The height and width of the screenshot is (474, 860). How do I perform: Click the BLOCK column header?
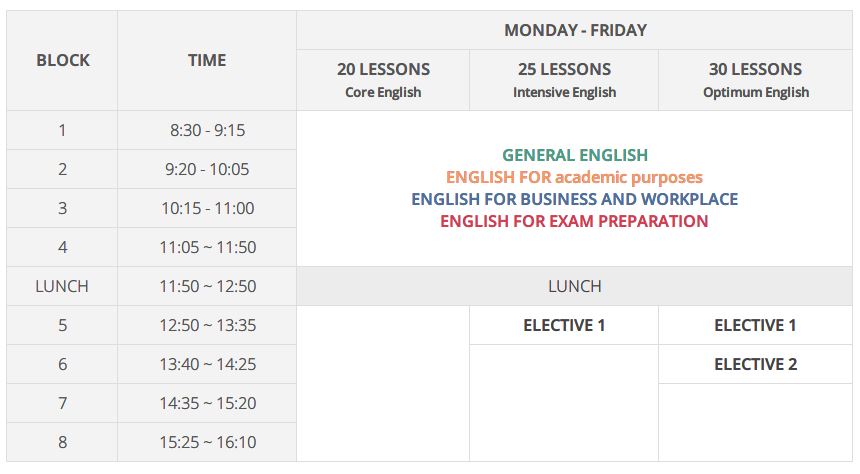pos(63,60)
